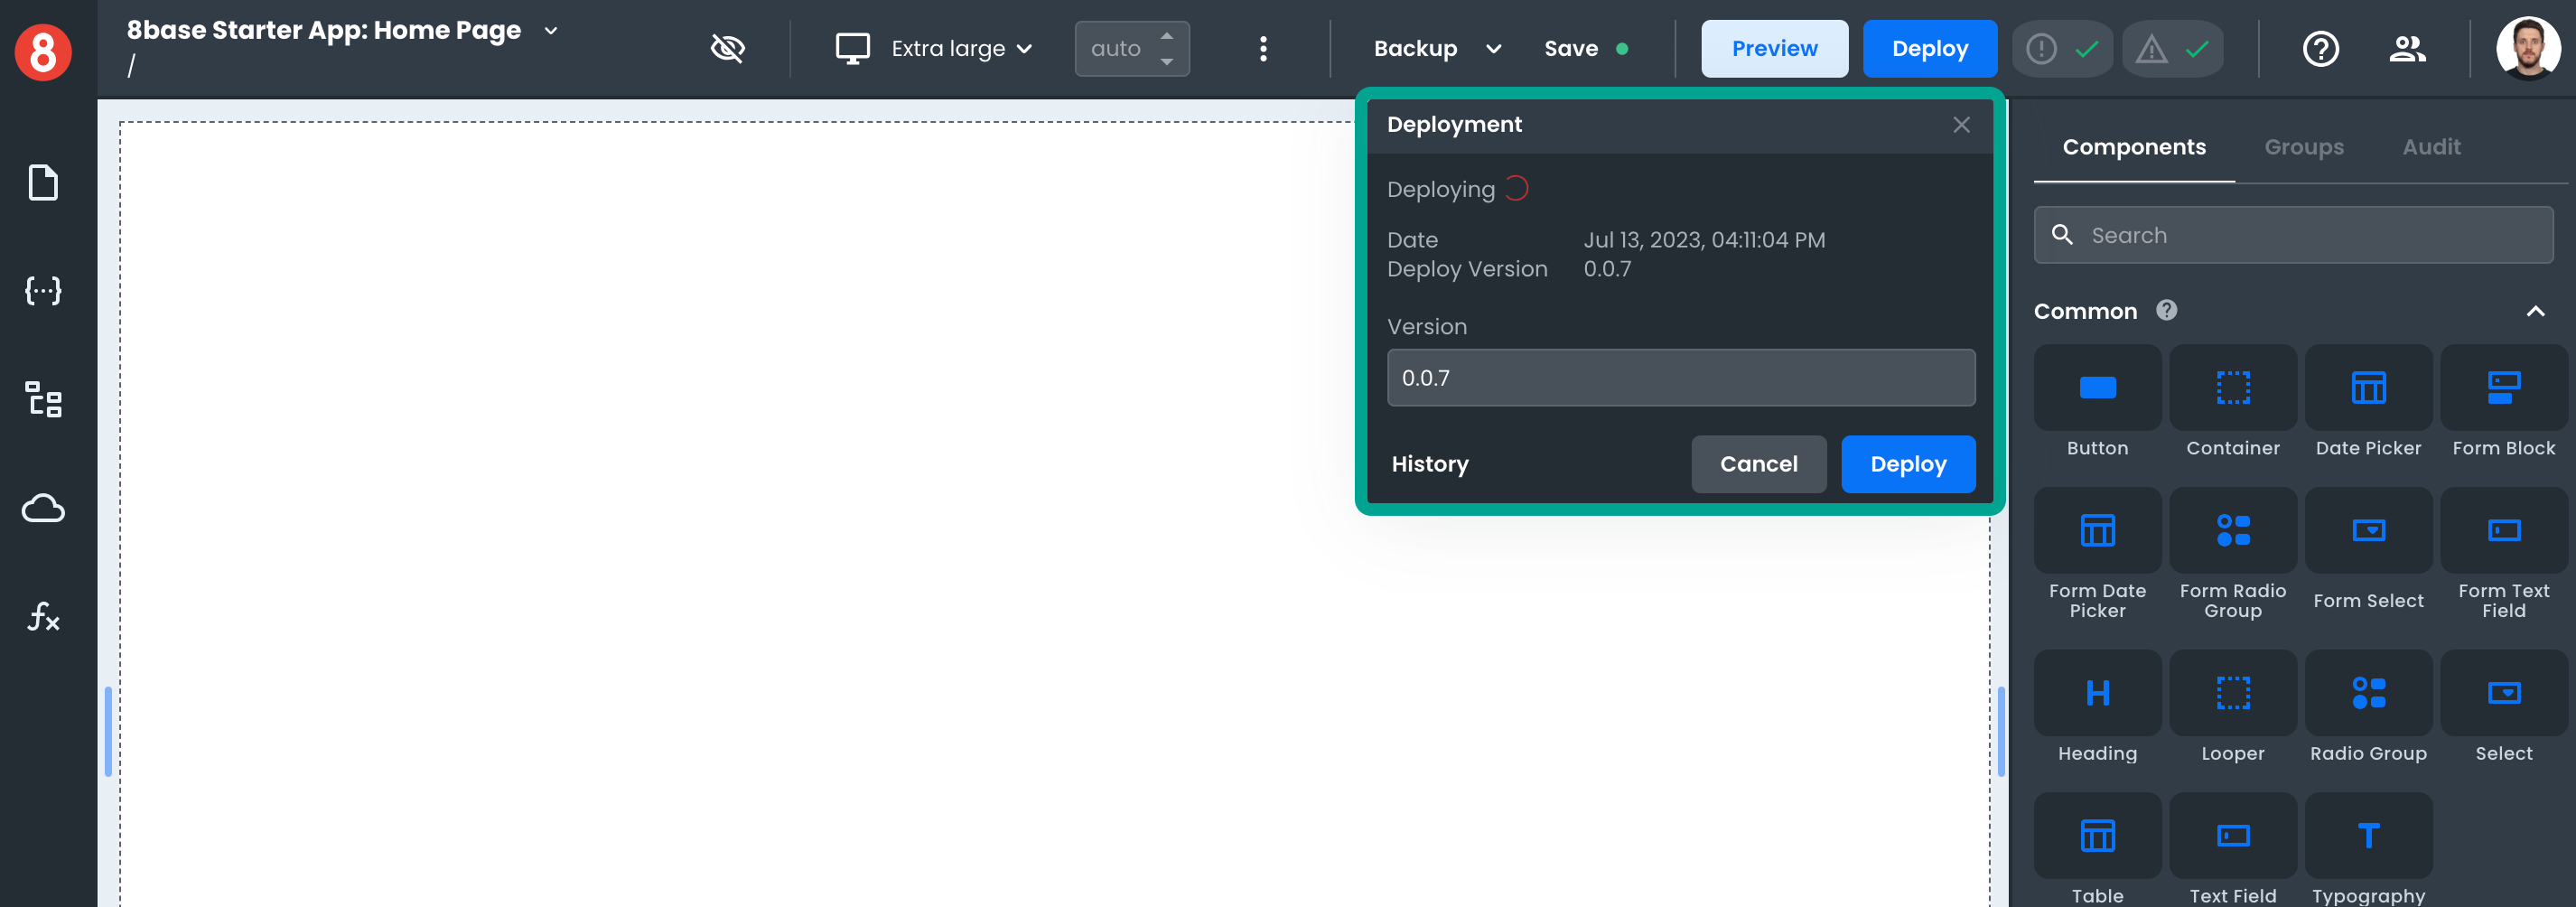Open the component tree structure icon
Screen dimensions: 2576x907
(43, 399)
